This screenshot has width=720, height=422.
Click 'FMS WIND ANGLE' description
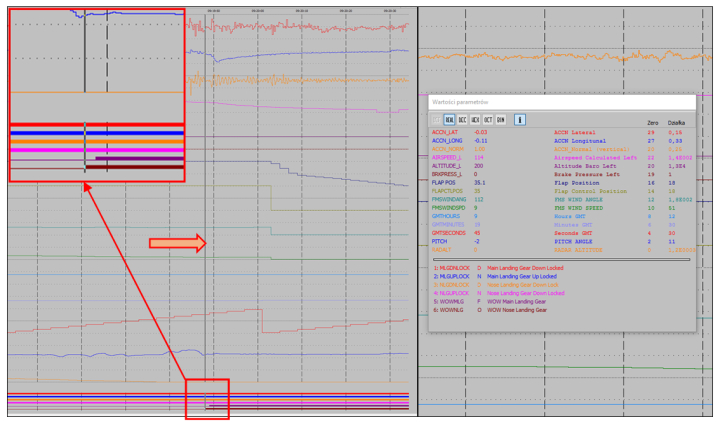(578, 200)
